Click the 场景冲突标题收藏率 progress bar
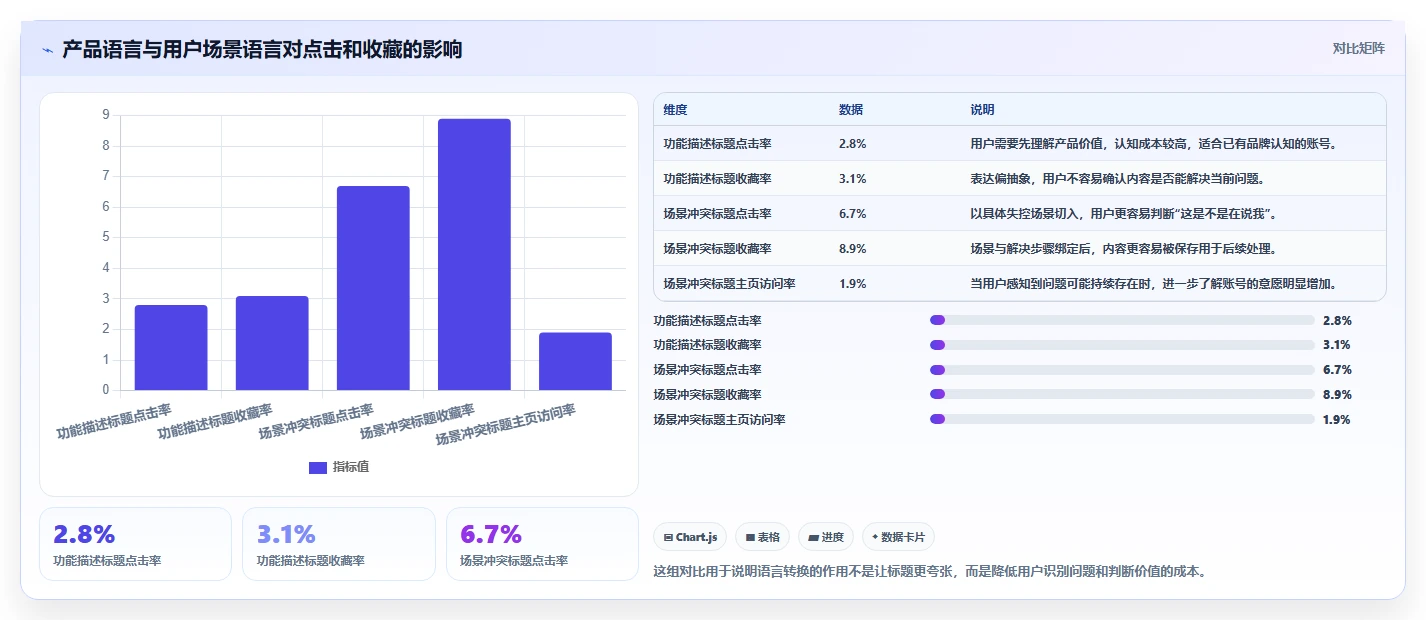 pyautogui.click(x=1122, y=395)
